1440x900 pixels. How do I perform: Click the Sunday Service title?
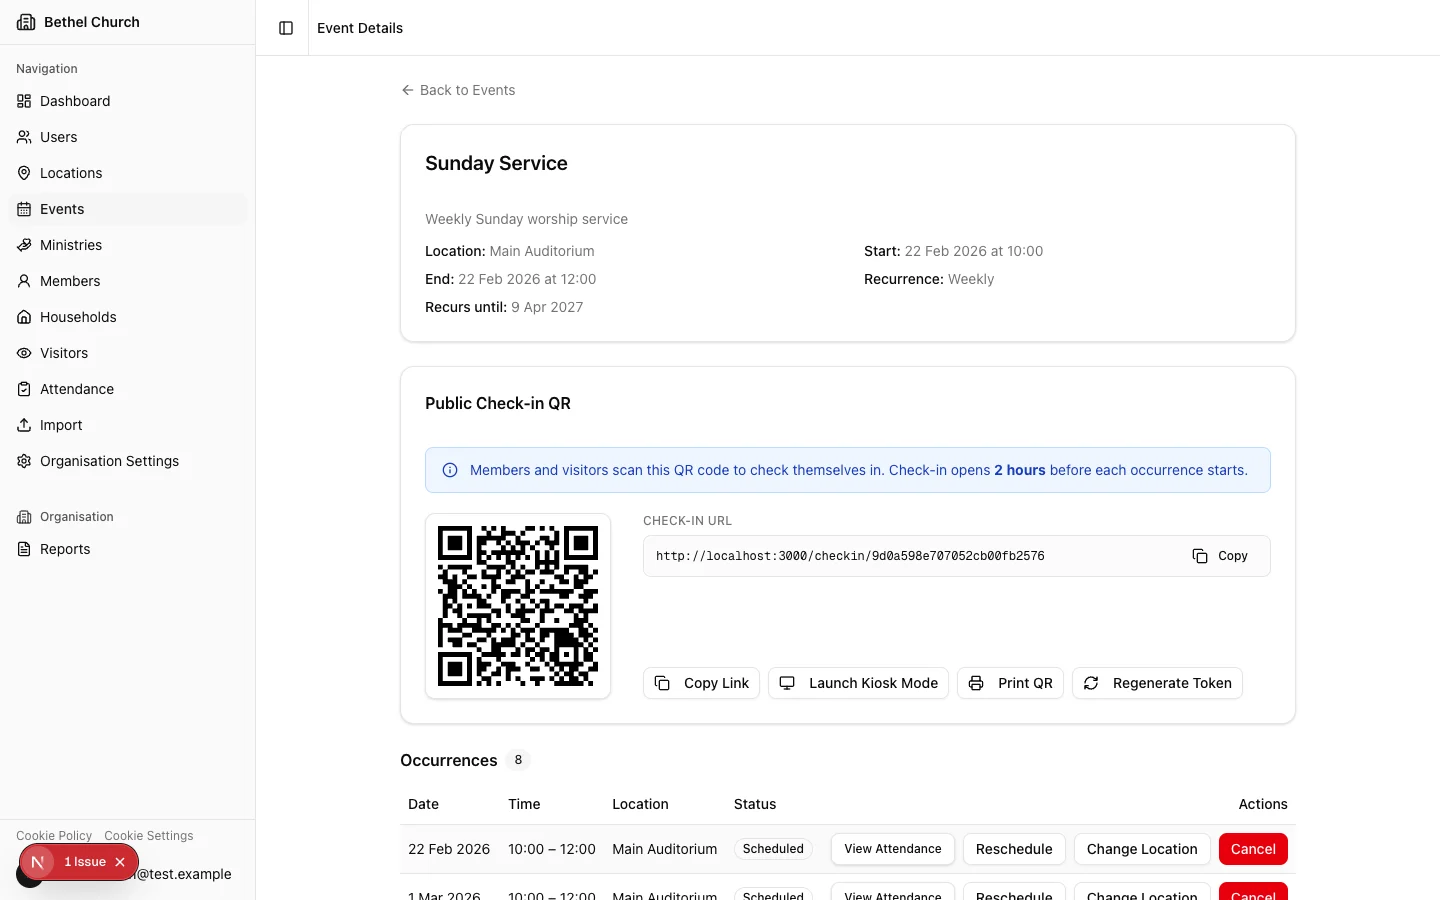tap(496, 163)
